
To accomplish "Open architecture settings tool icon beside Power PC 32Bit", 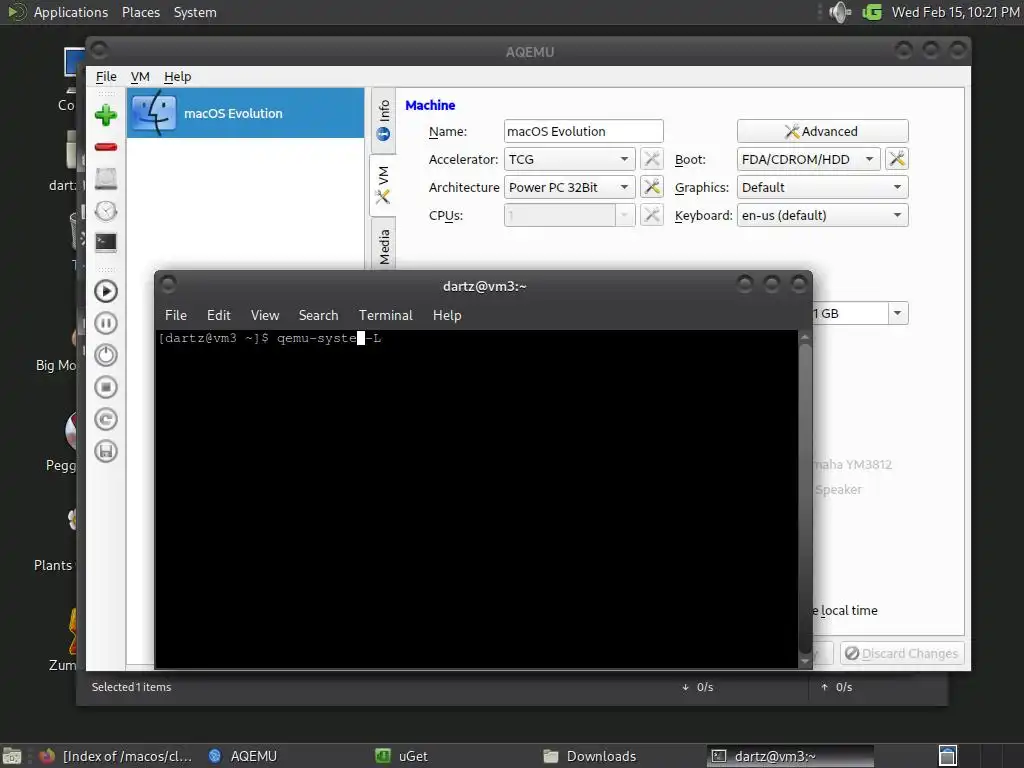I will [652, 187].
